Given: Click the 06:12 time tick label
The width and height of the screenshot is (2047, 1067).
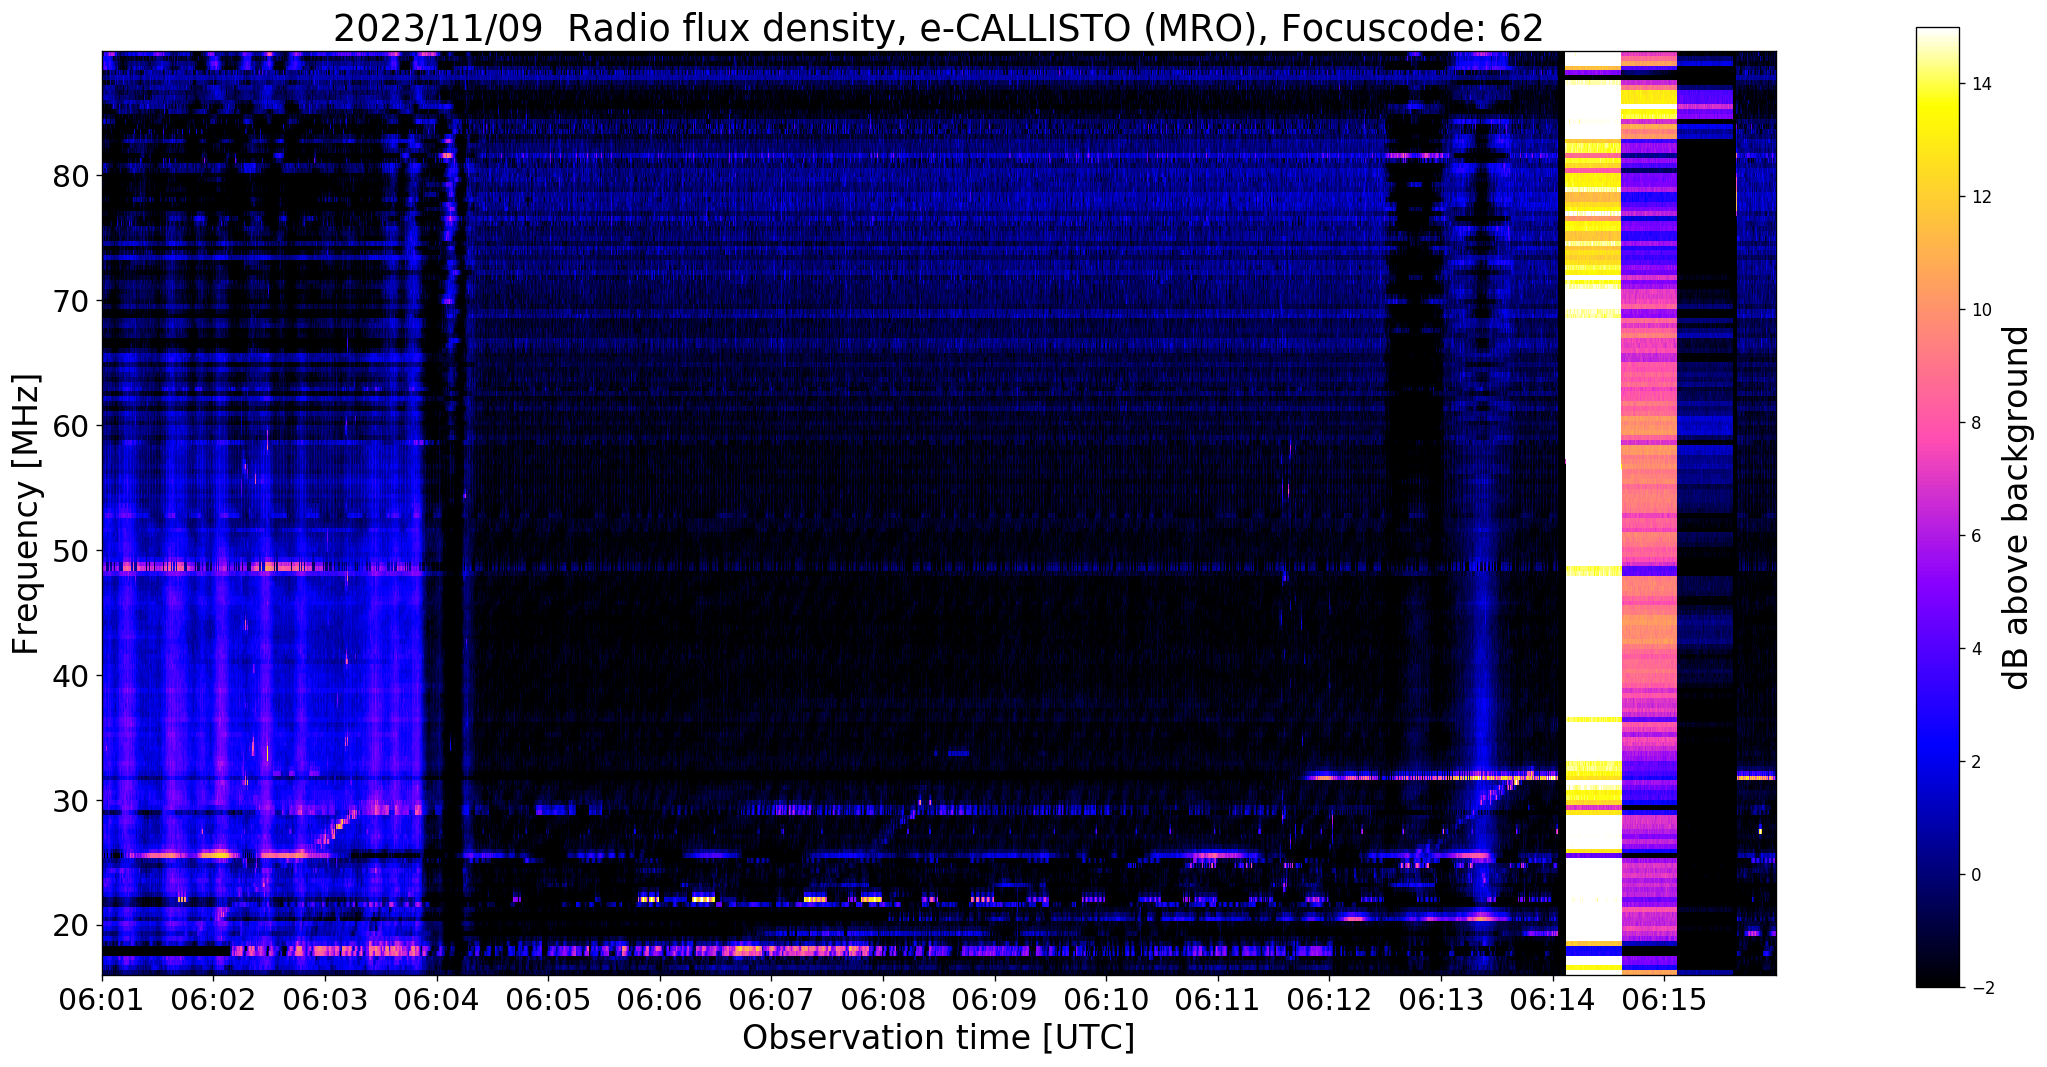Looking at the screenshot, I should click(1329, 1000).
